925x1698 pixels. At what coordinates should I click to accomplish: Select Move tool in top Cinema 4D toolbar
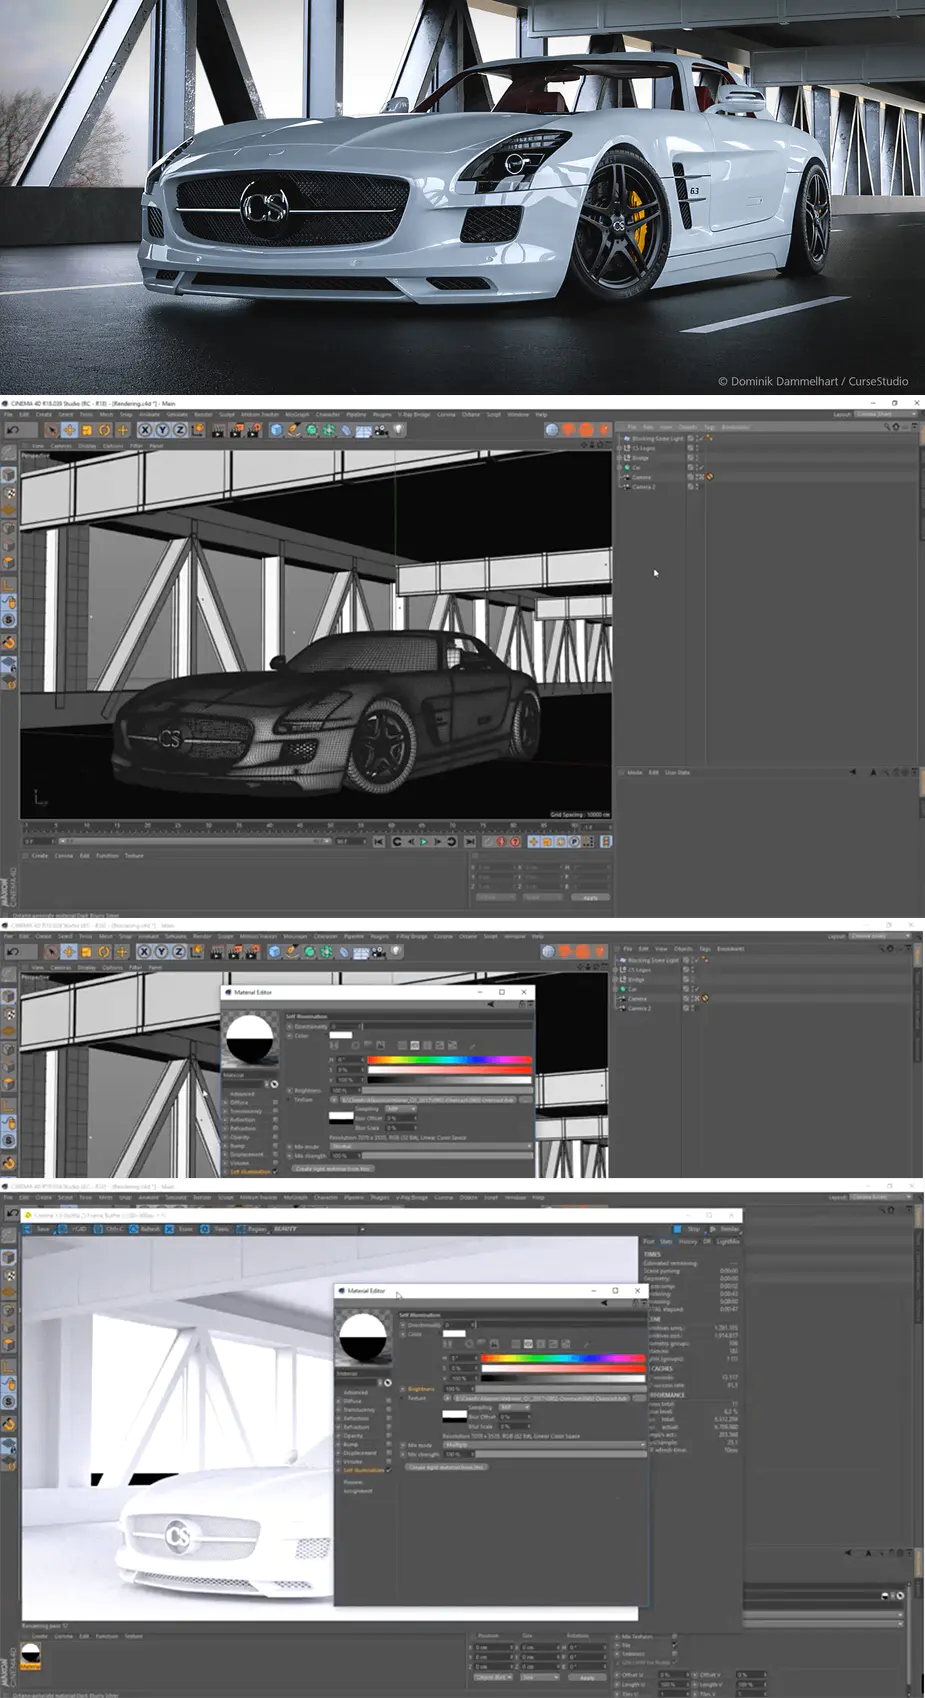[69, 430]
